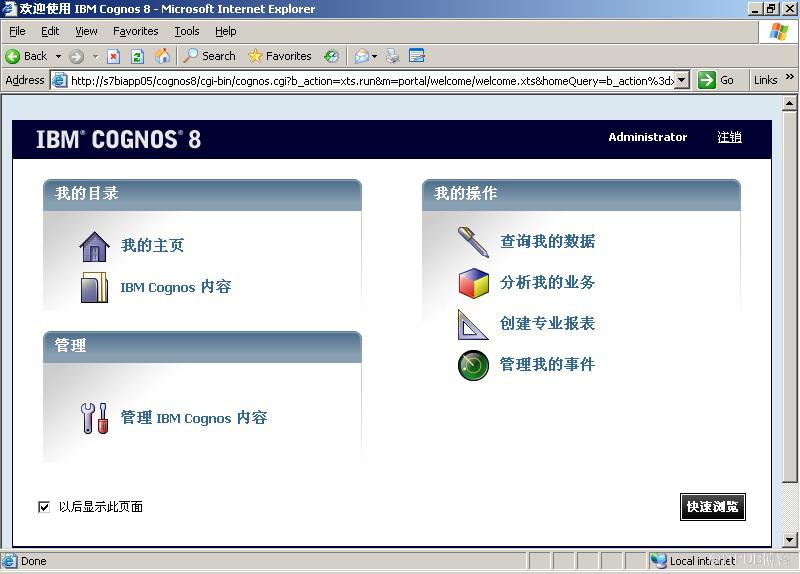This screenshot has height=574, width=800.
Task: Open the Mail button dropdown arrow
Action: tap(374, 56)
